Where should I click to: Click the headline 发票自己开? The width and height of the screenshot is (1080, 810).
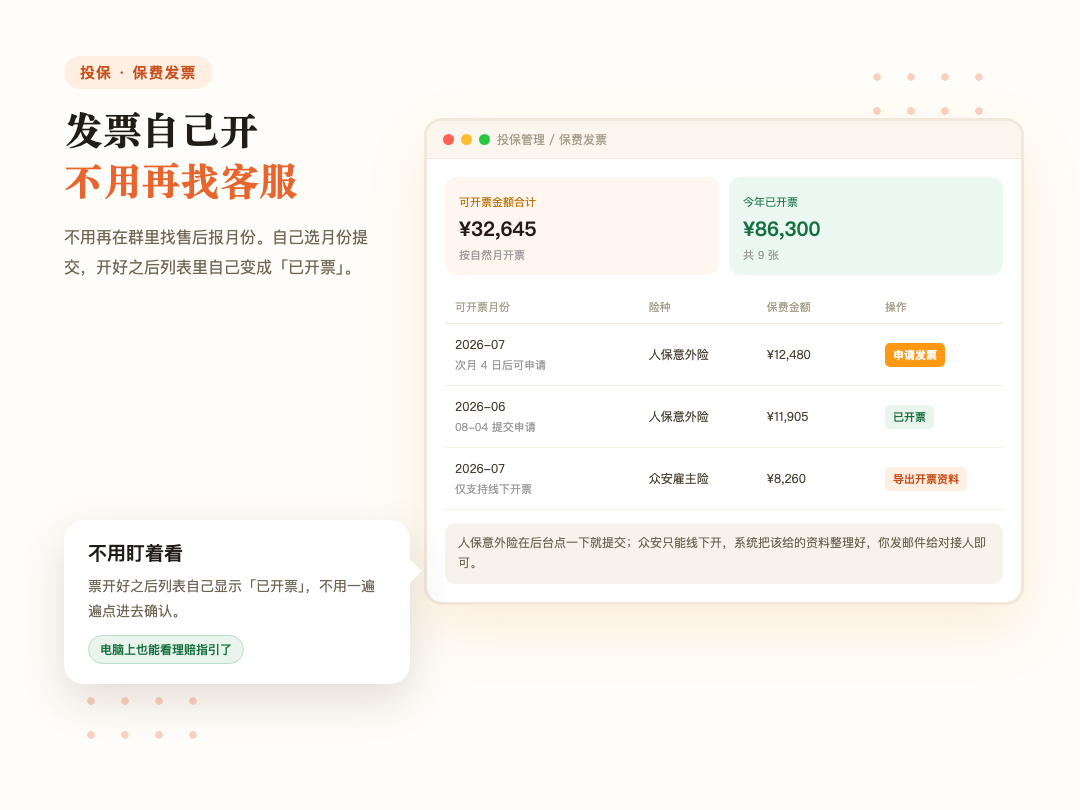point(161,131)
